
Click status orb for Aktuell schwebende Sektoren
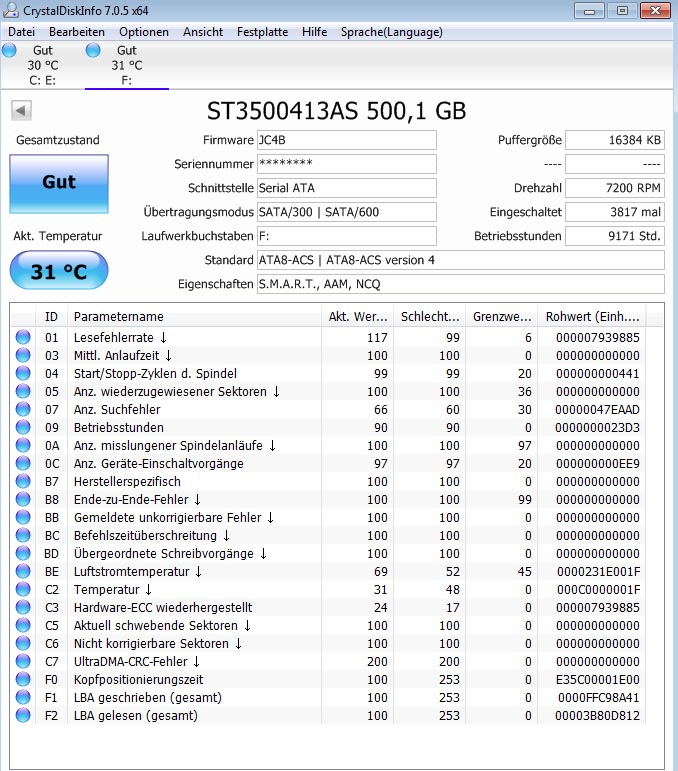point(23,625)
